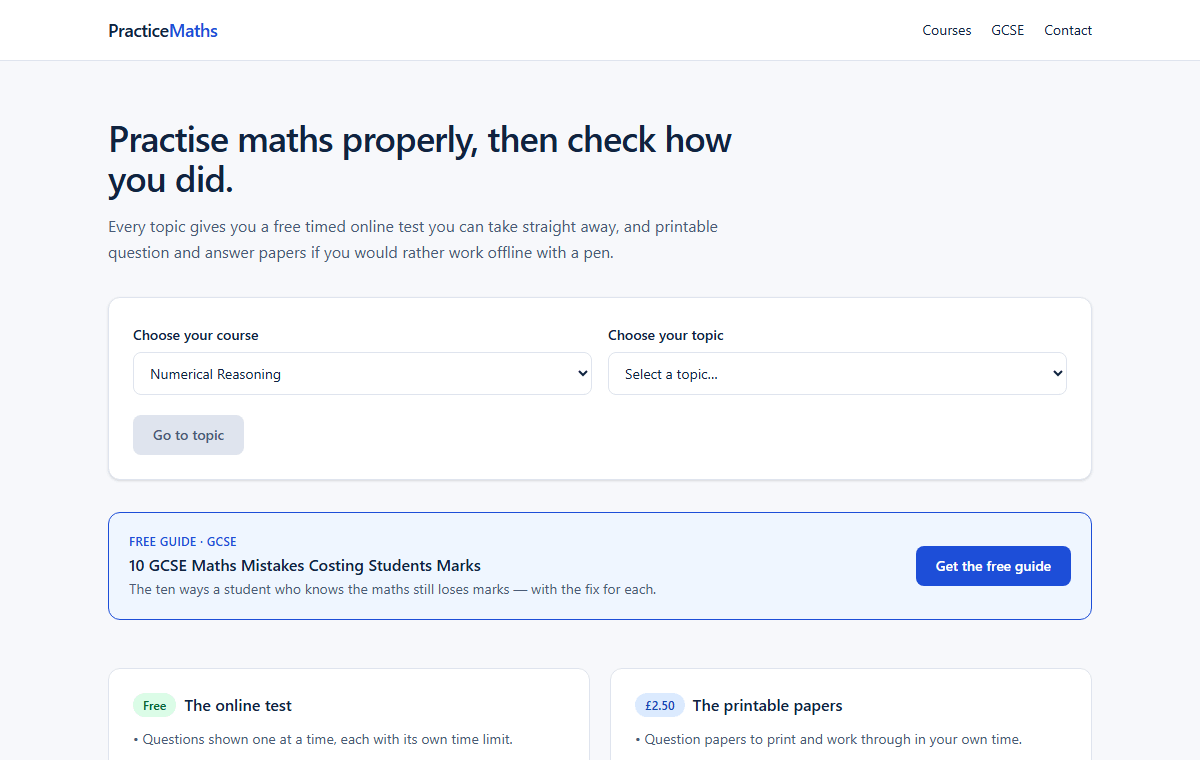Image resolution: width=1200 pixels, height=760 pixels.
Task: Click the Go to topic button
Action: click(x=188, y=435)
